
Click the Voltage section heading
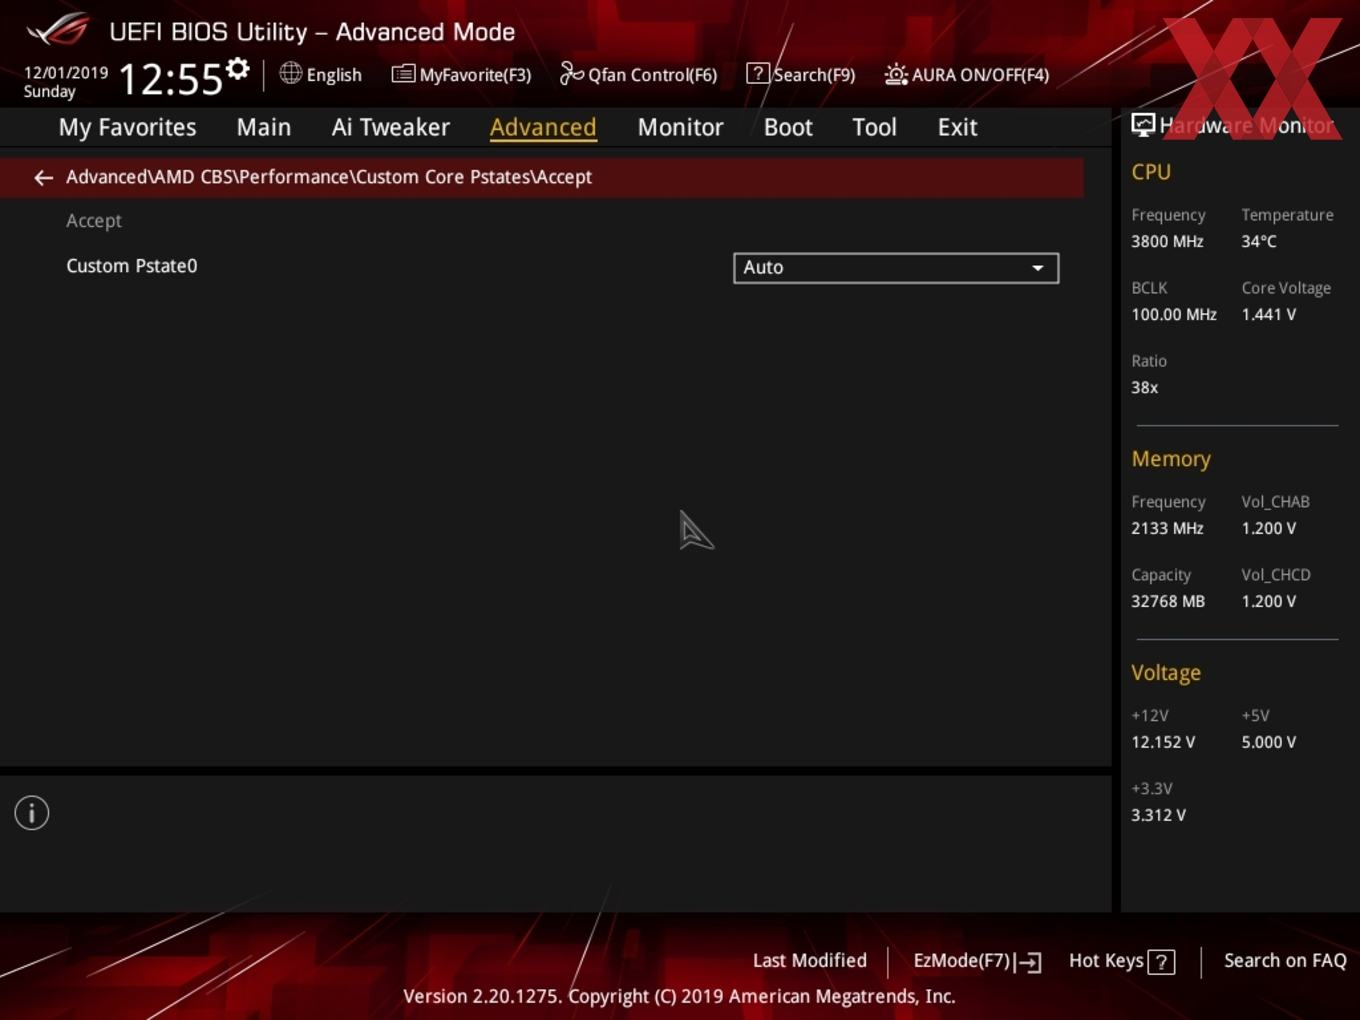coord(1166,673)
